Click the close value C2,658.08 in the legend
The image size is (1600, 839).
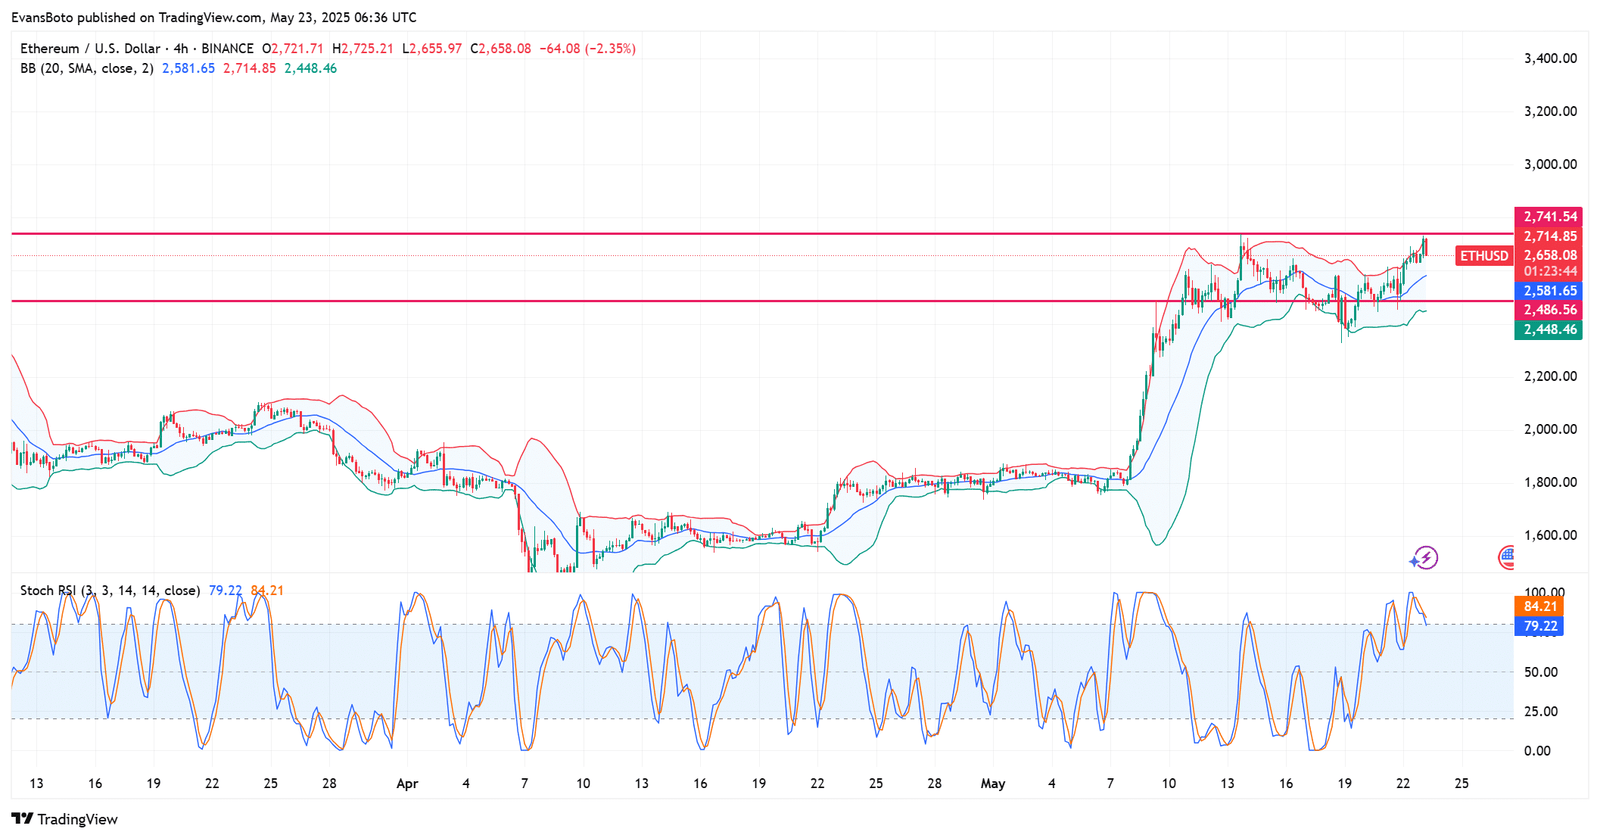coord(501,48)
